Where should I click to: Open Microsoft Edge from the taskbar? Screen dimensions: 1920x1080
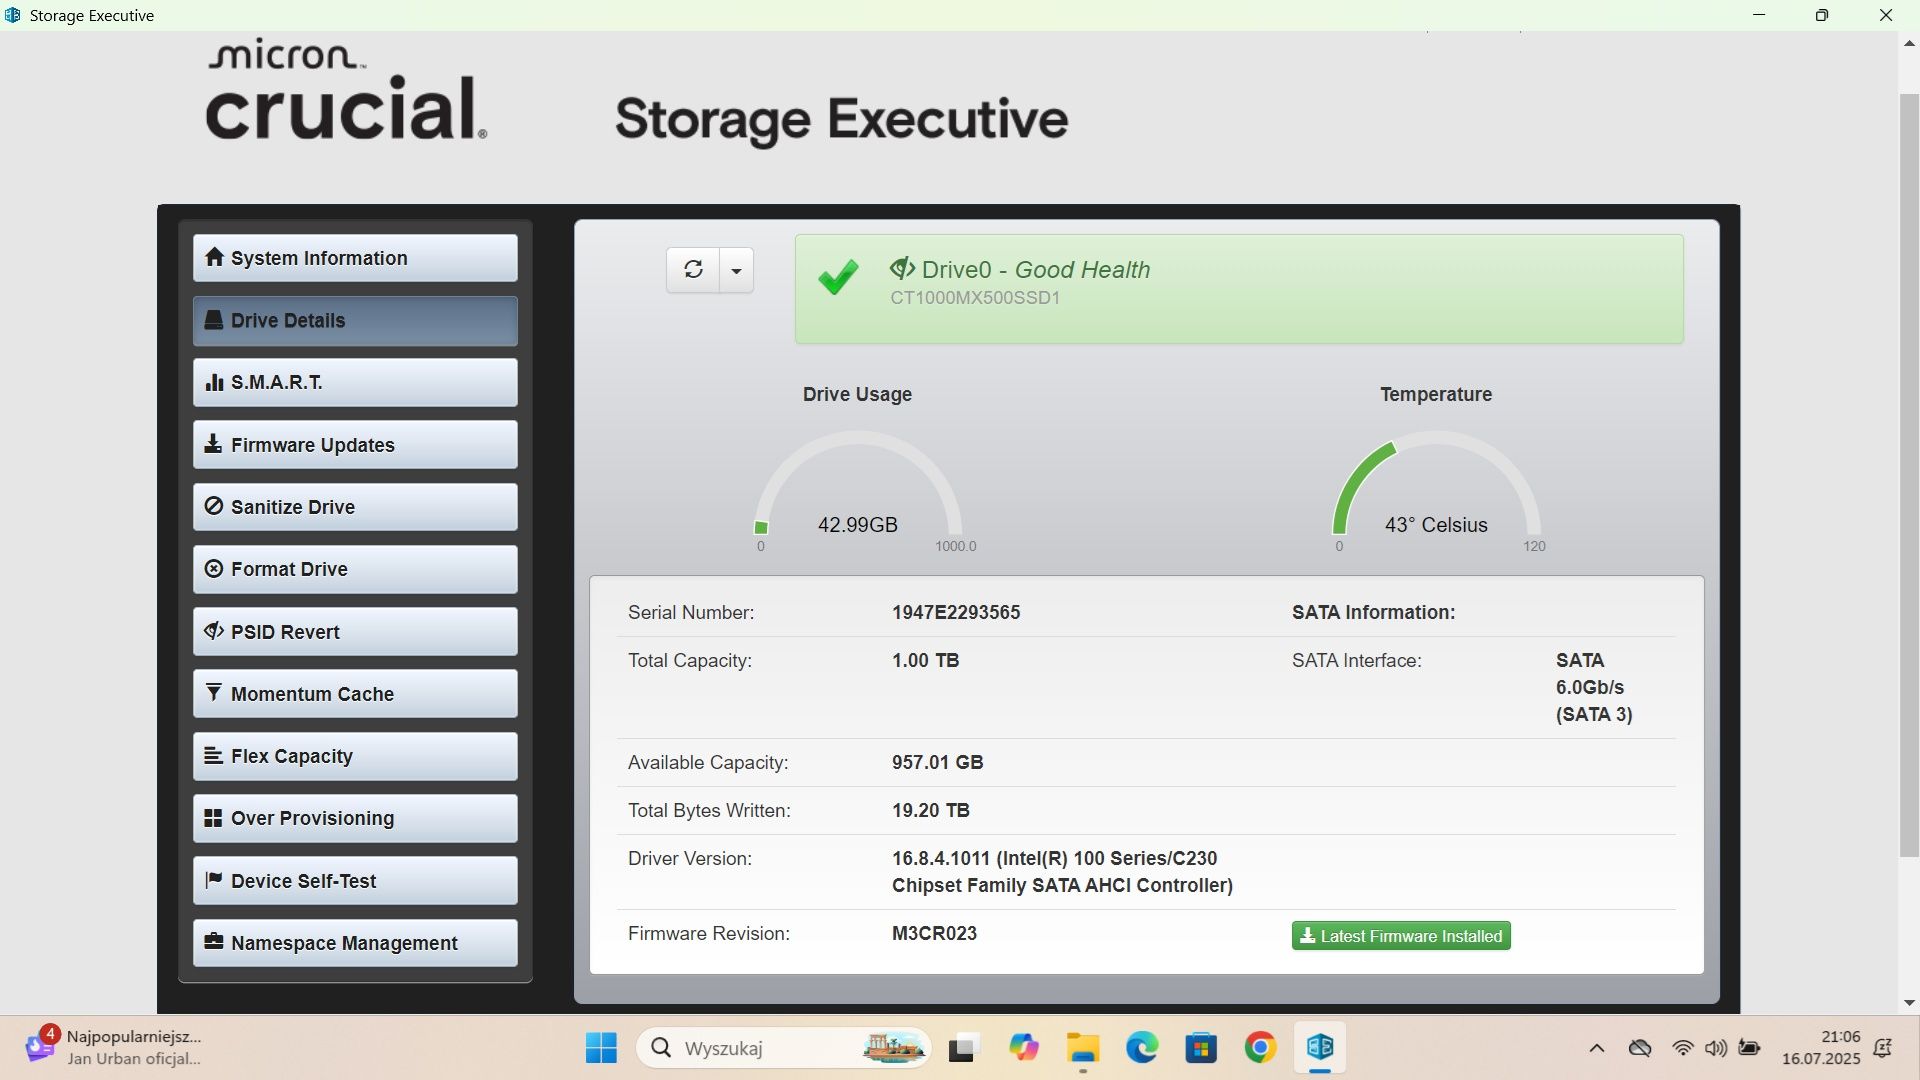coord(1142,1048)
